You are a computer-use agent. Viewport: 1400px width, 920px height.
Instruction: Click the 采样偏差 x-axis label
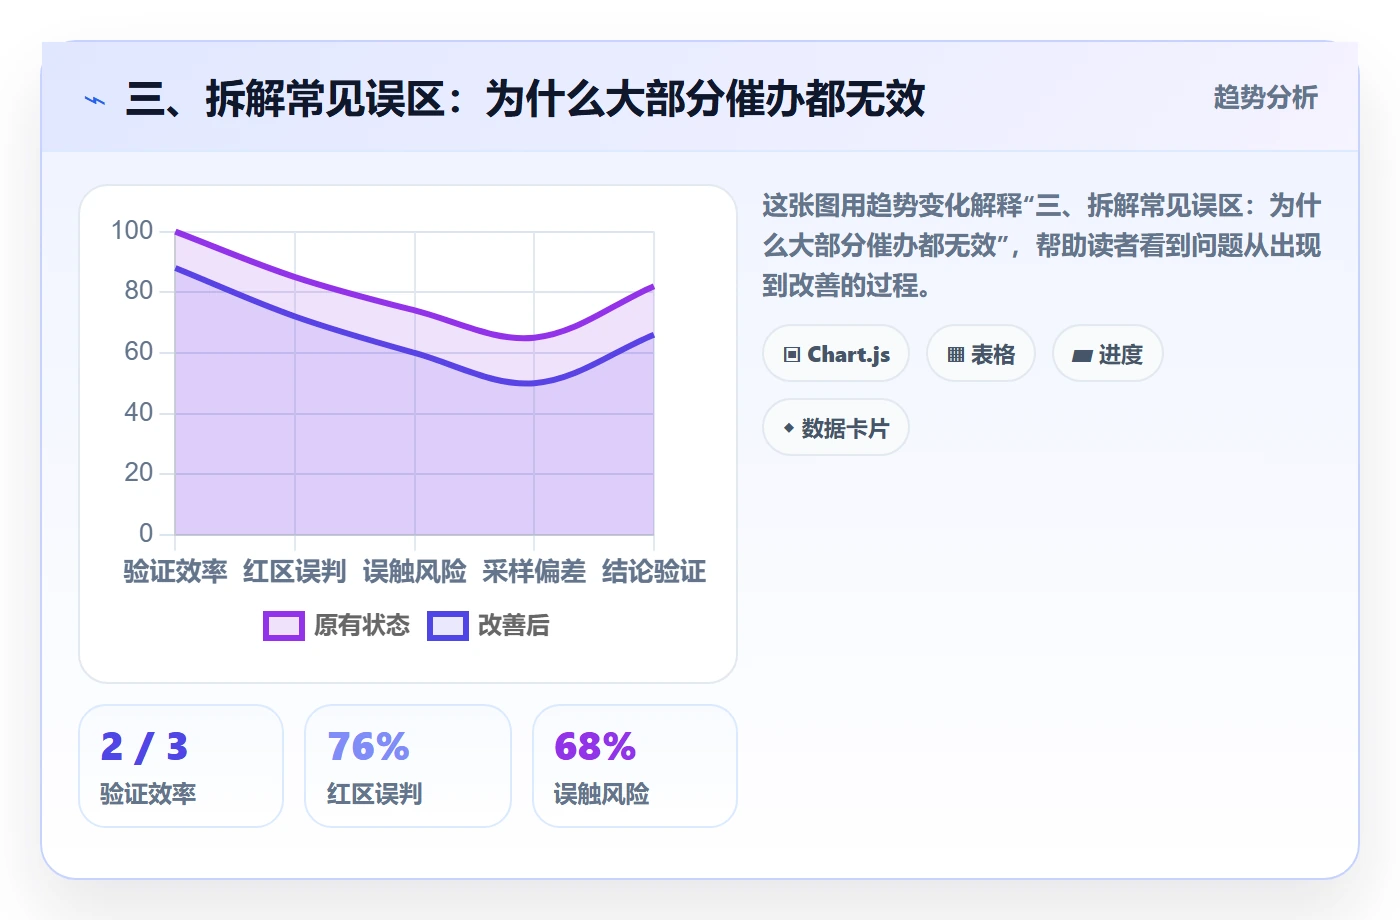click(x=534, y=571)
